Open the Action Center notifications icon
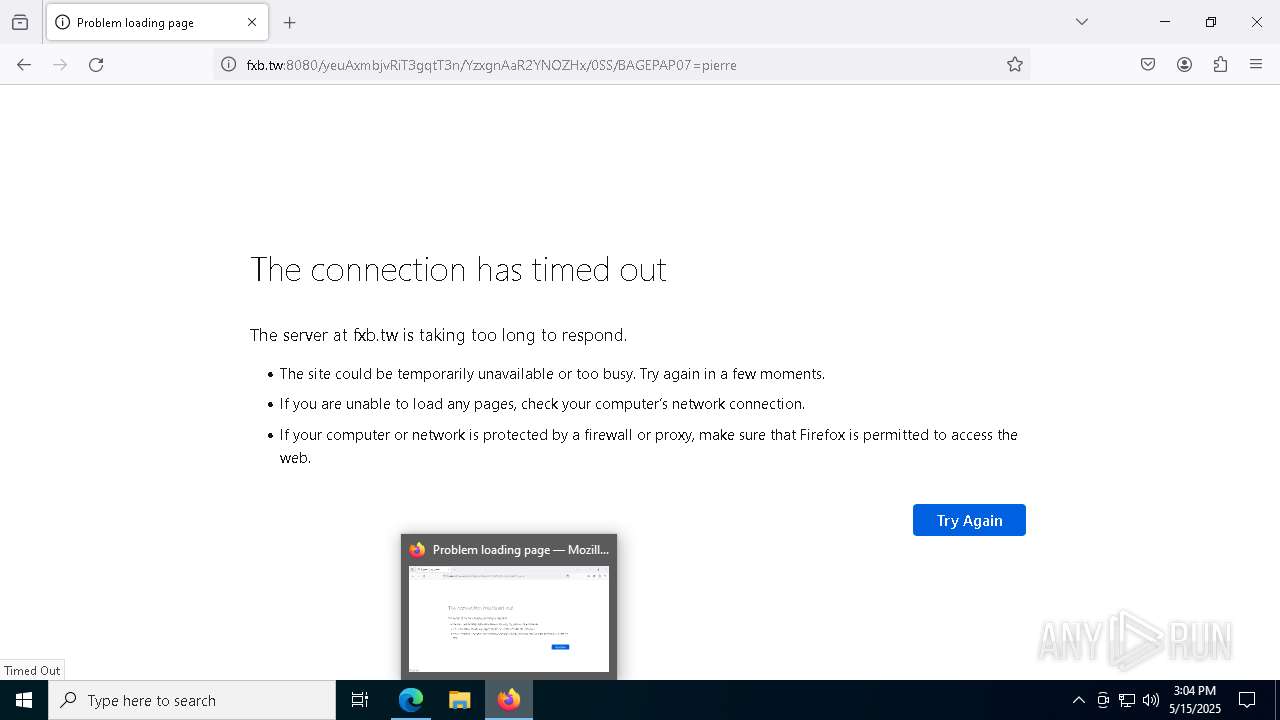 click(1247, 700)
